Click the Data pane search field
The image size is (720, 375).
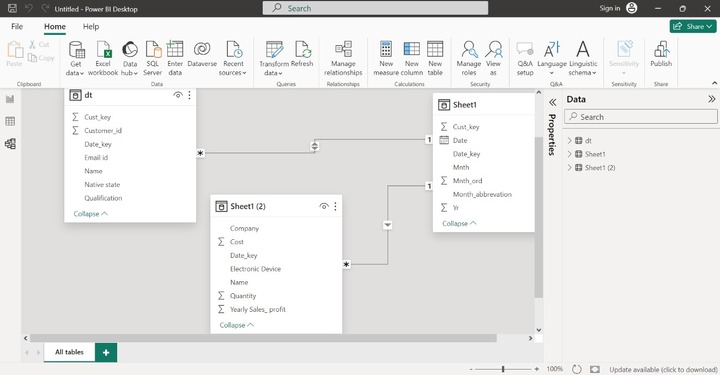(x=641, y=117)
